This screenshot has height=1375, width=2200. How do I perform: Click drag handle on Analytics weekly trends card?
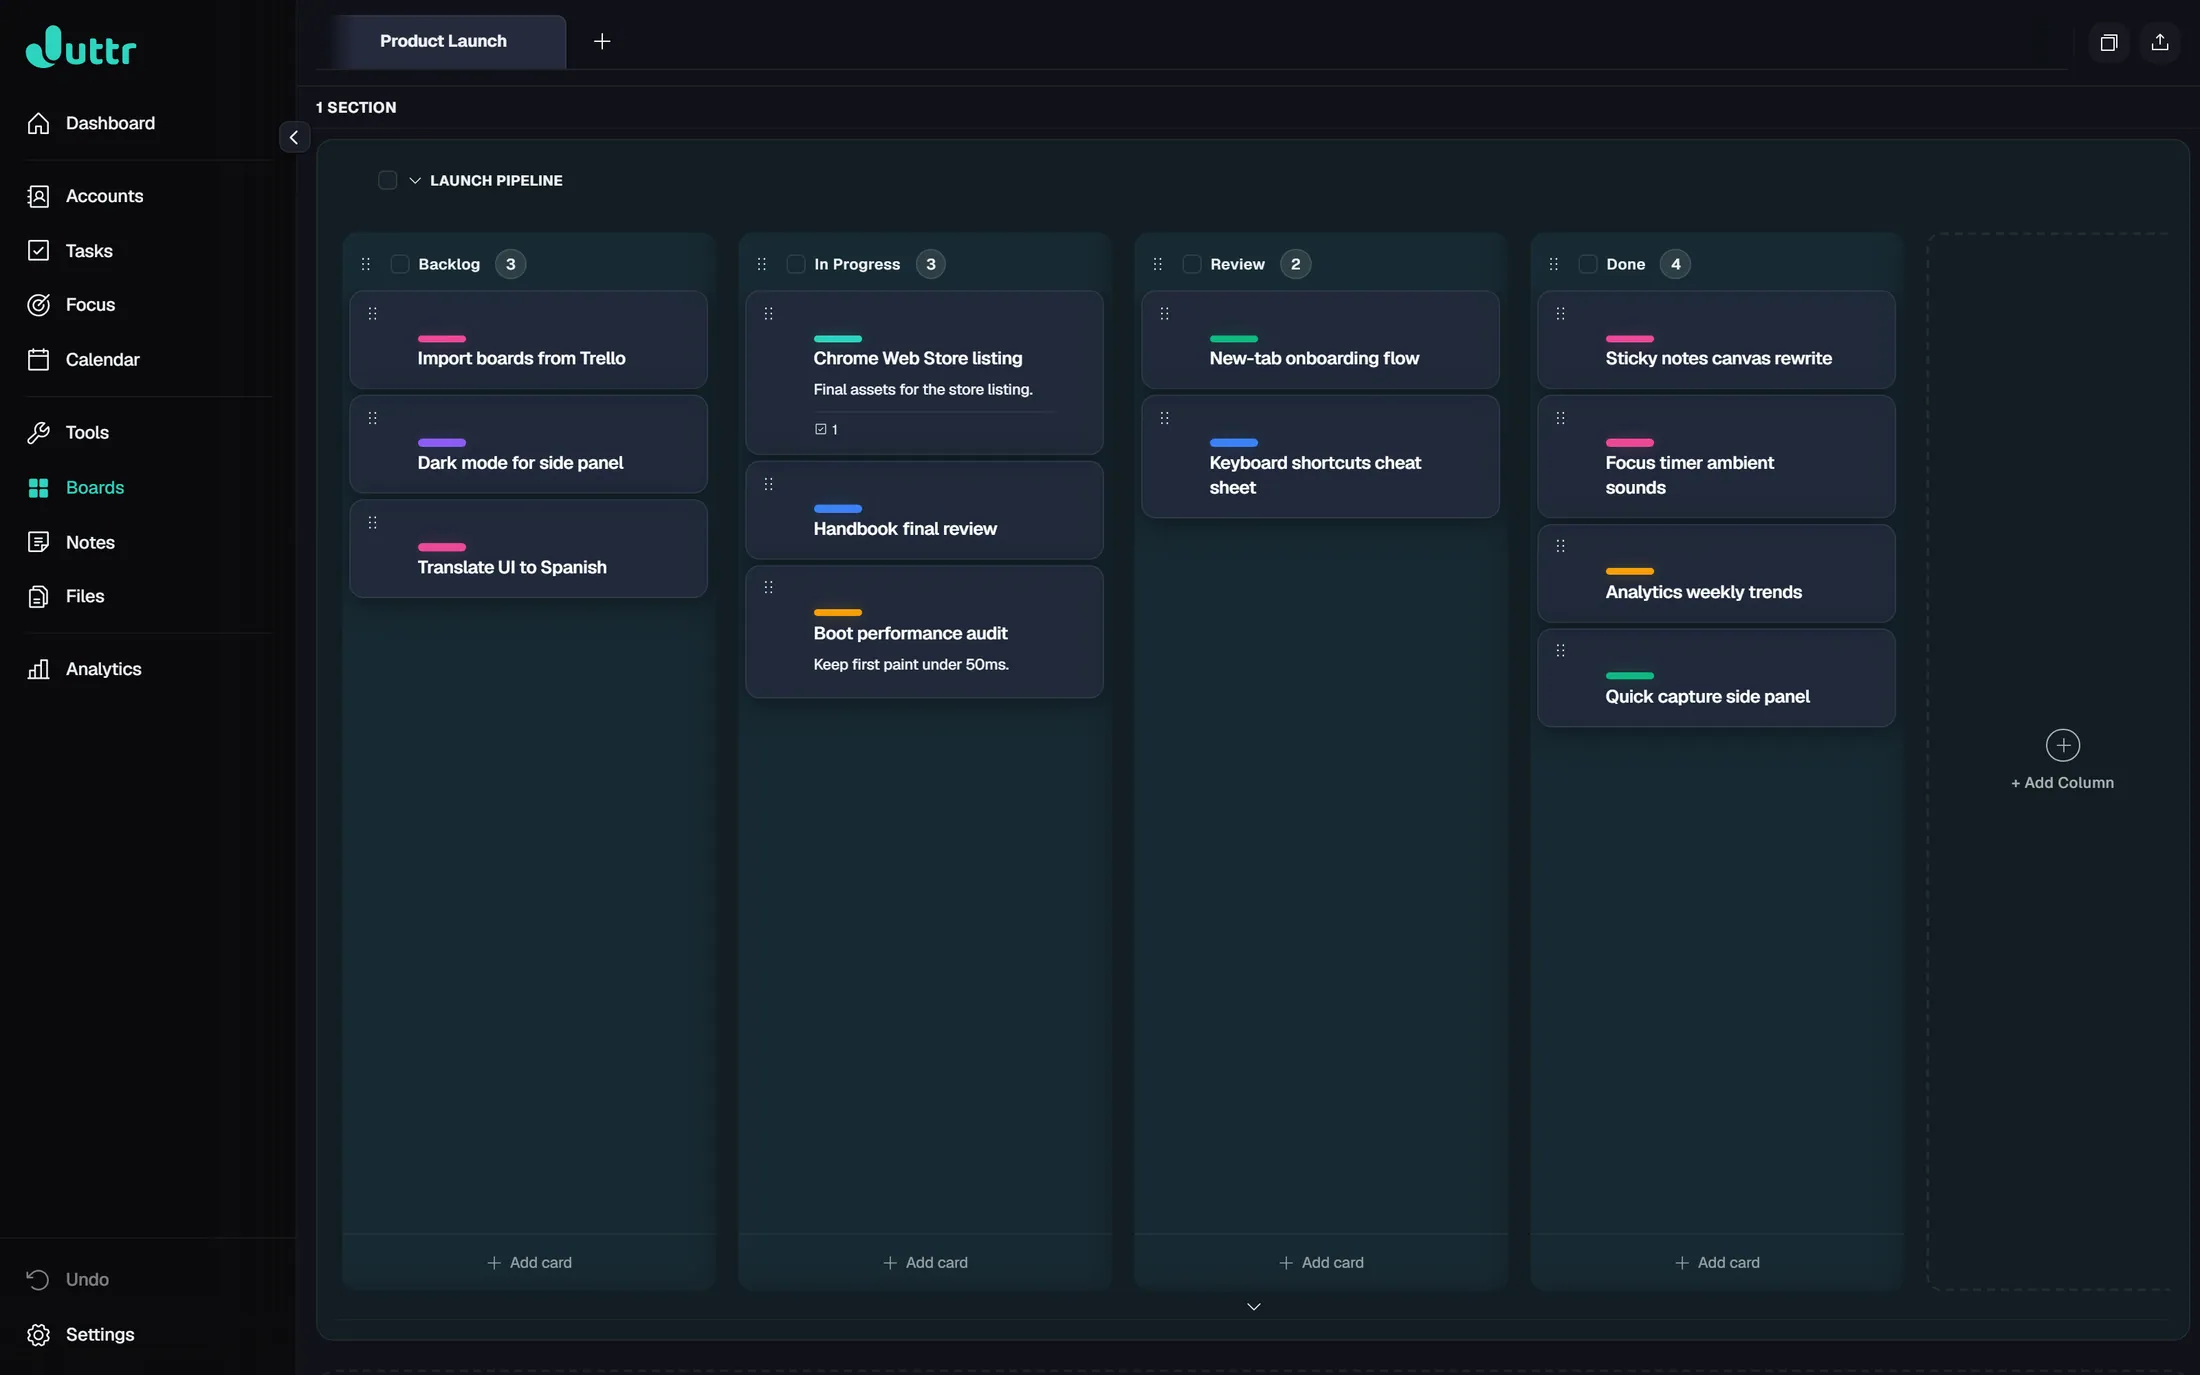click(1560, 546)
